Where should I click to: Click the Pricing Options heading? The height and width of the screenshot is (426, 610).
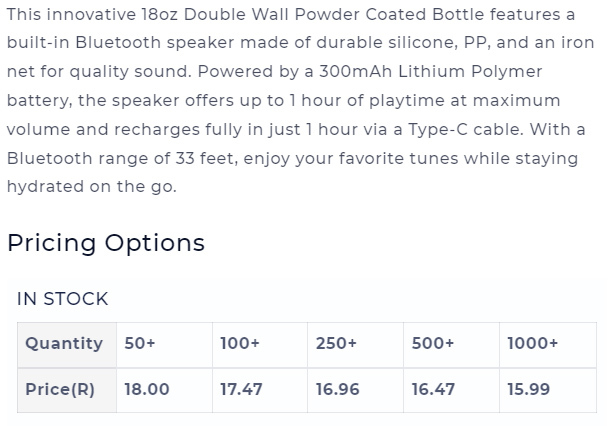pos(106,244)
